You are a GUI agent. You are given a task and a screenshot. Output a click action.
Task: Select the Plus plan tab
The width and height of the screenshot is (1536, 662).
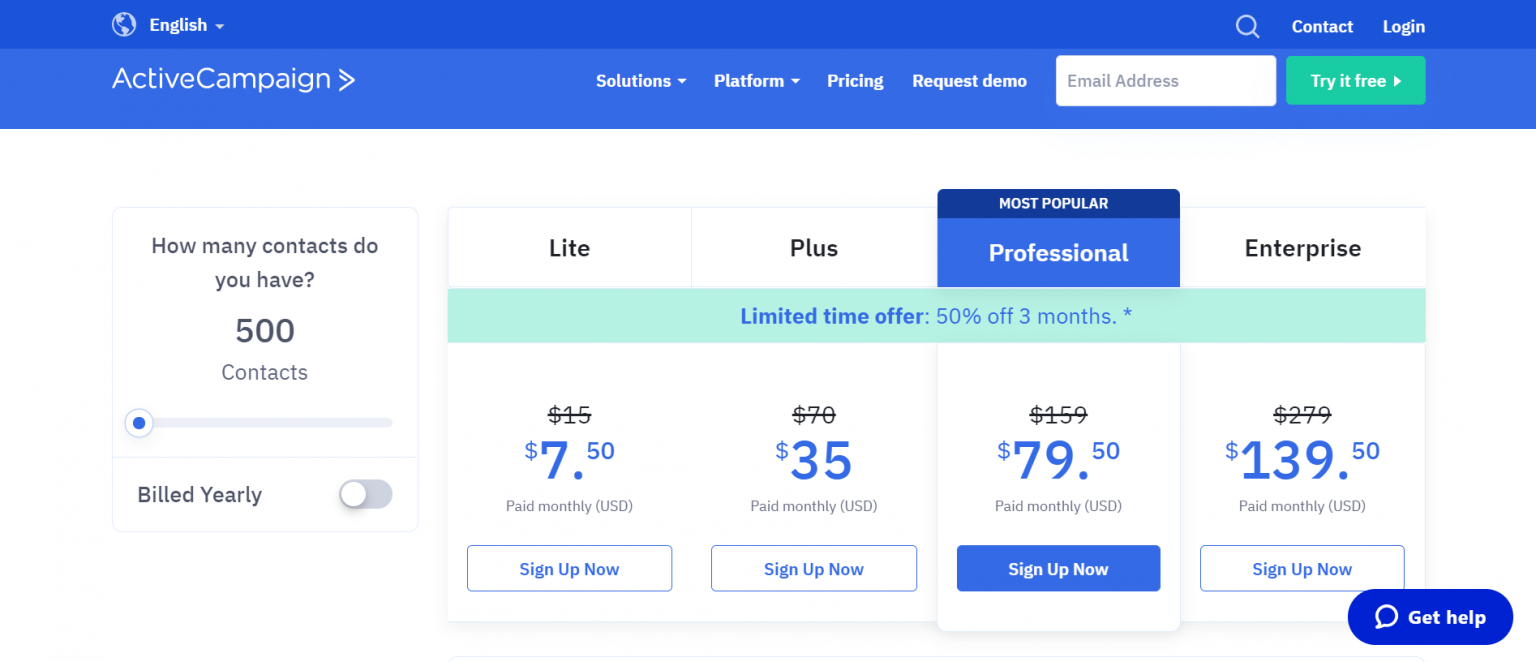click(x=814, y=248)
